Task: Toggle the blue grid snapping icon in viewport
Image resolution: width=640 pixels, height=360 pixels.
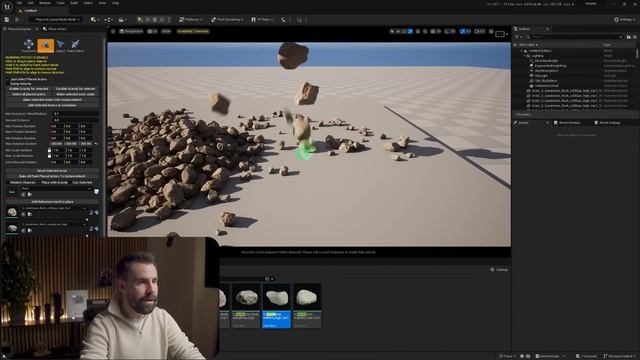Action: click(462, 31)
